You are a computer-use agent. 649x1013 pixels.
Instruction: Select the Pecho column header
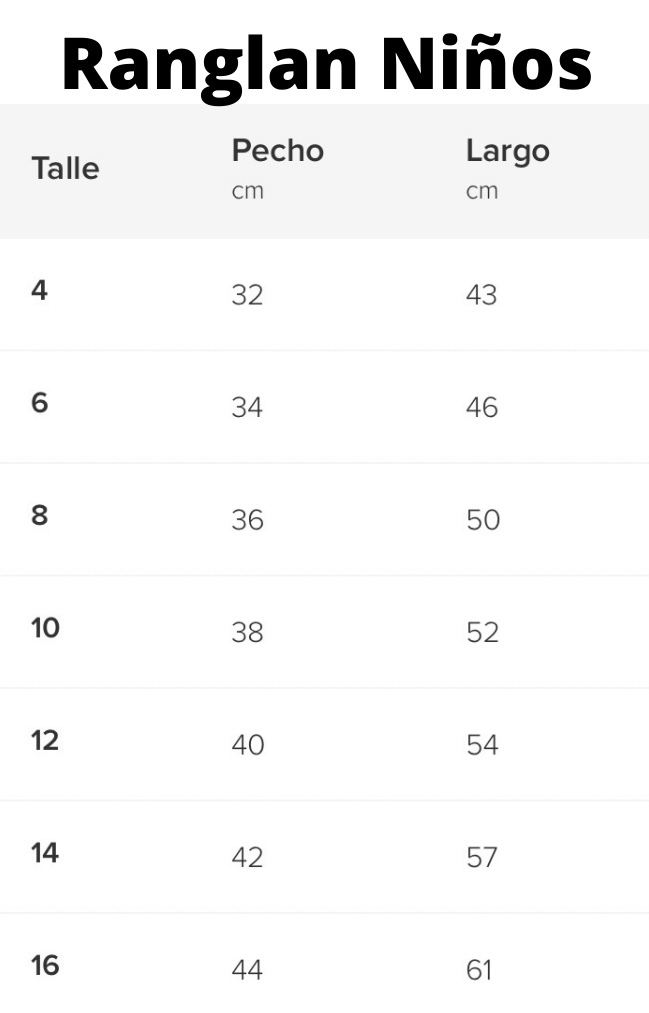pos(278,151)
